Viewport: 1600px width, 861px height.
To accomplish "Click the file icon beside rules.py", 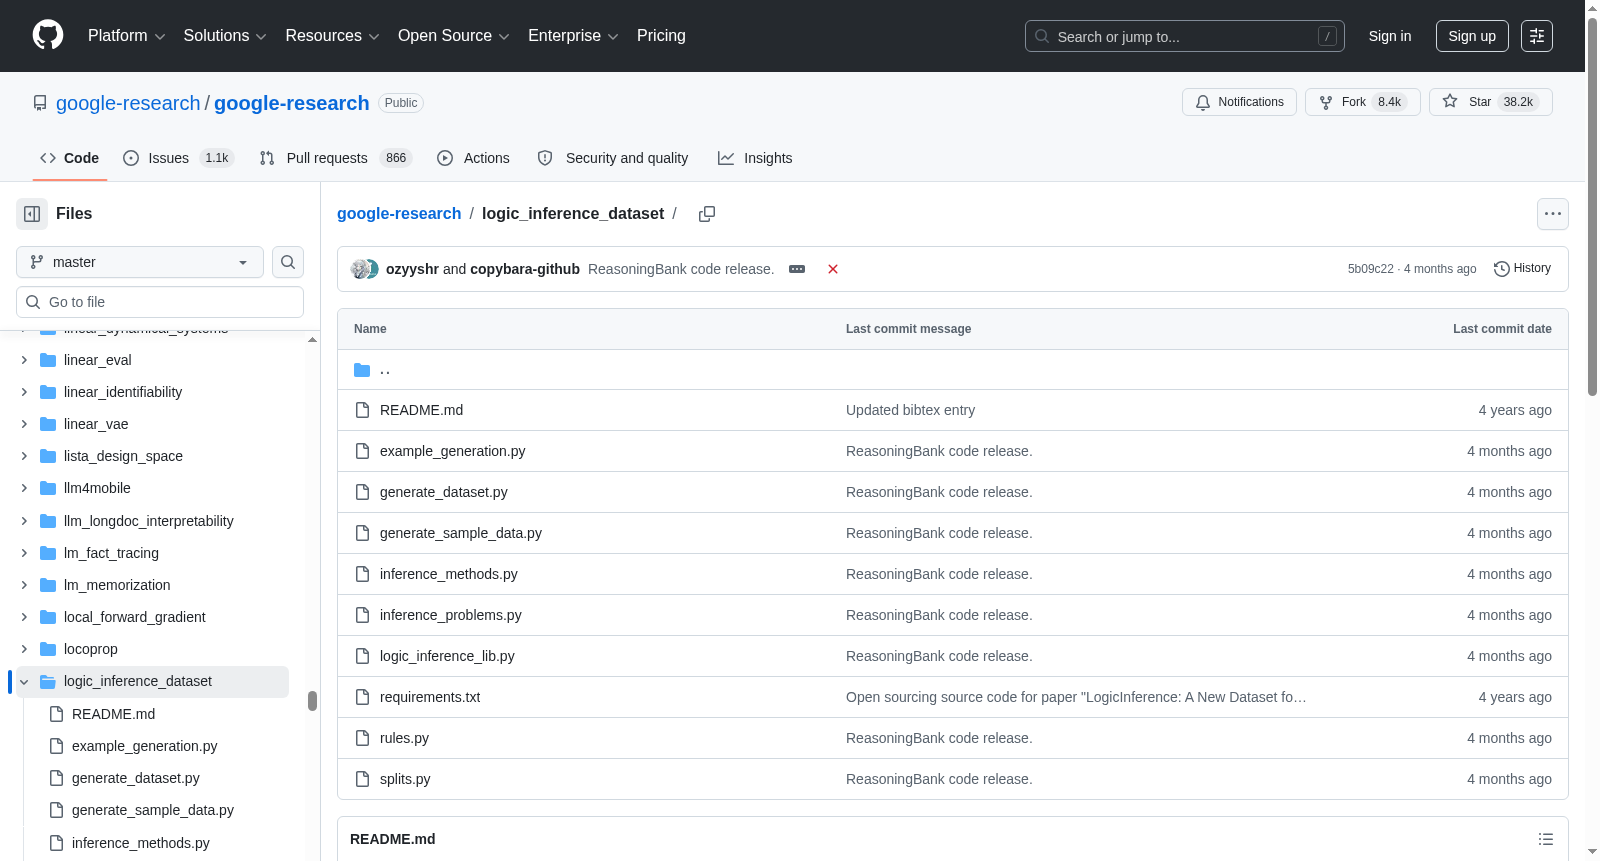I will pos(362,738).
